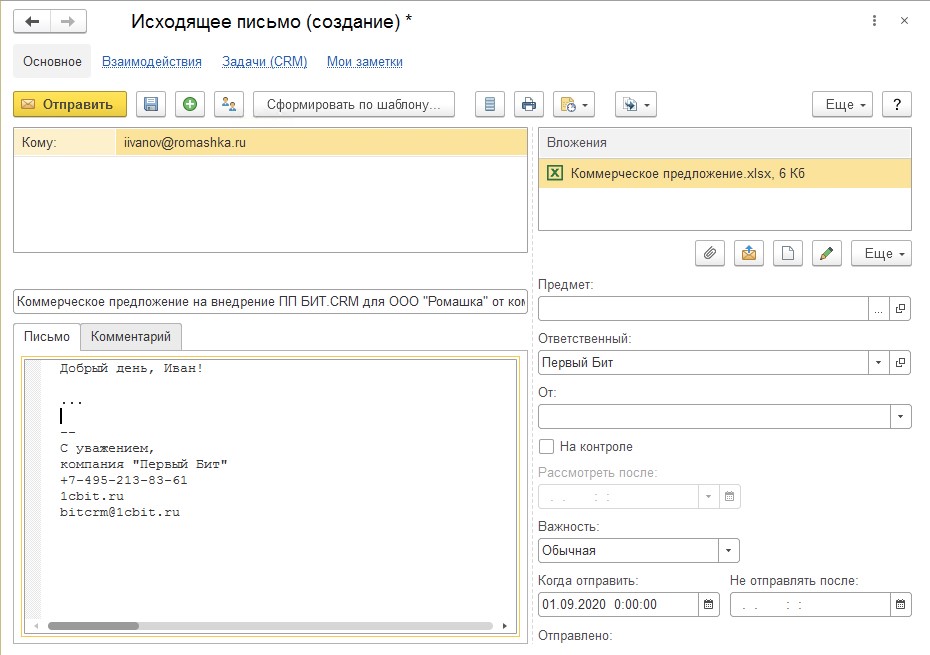Viewport: 930px width, 655px height.
Task: Click the printer icon in toolbar
Action: [529, 104]
